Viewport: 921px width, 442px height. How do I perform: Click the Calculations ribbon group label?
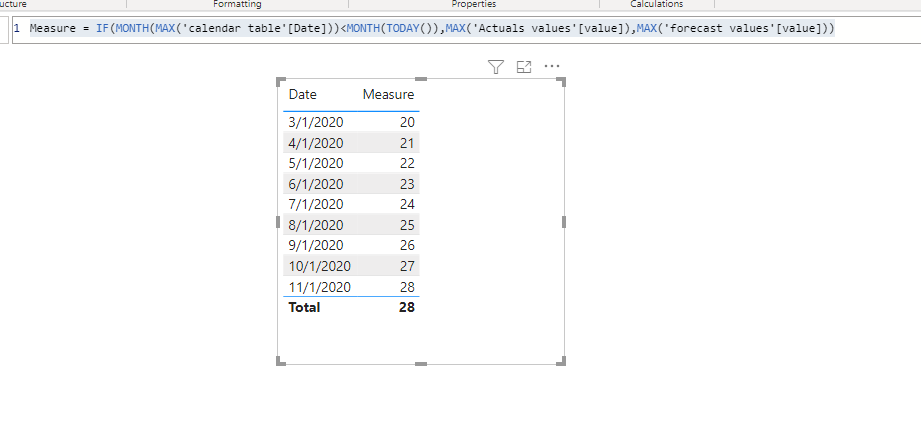tap(657, 4)
